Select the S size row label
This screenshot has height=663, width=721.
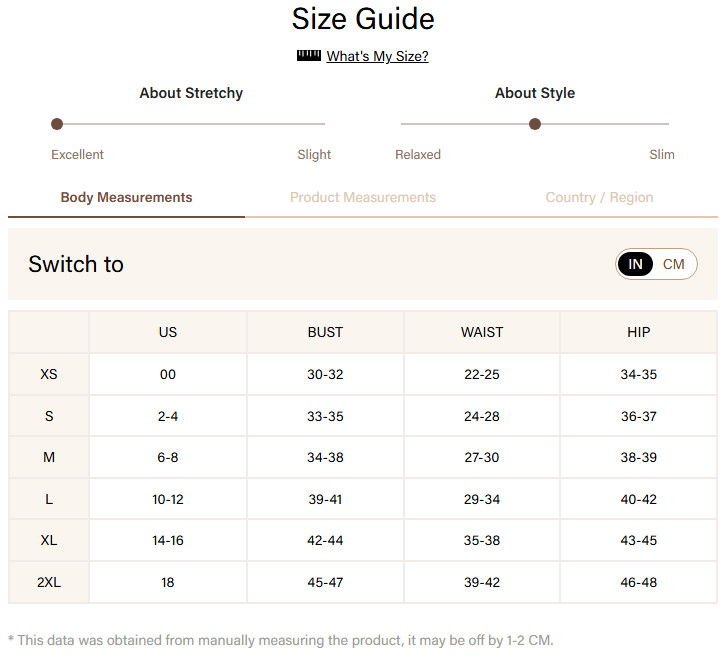49,416
